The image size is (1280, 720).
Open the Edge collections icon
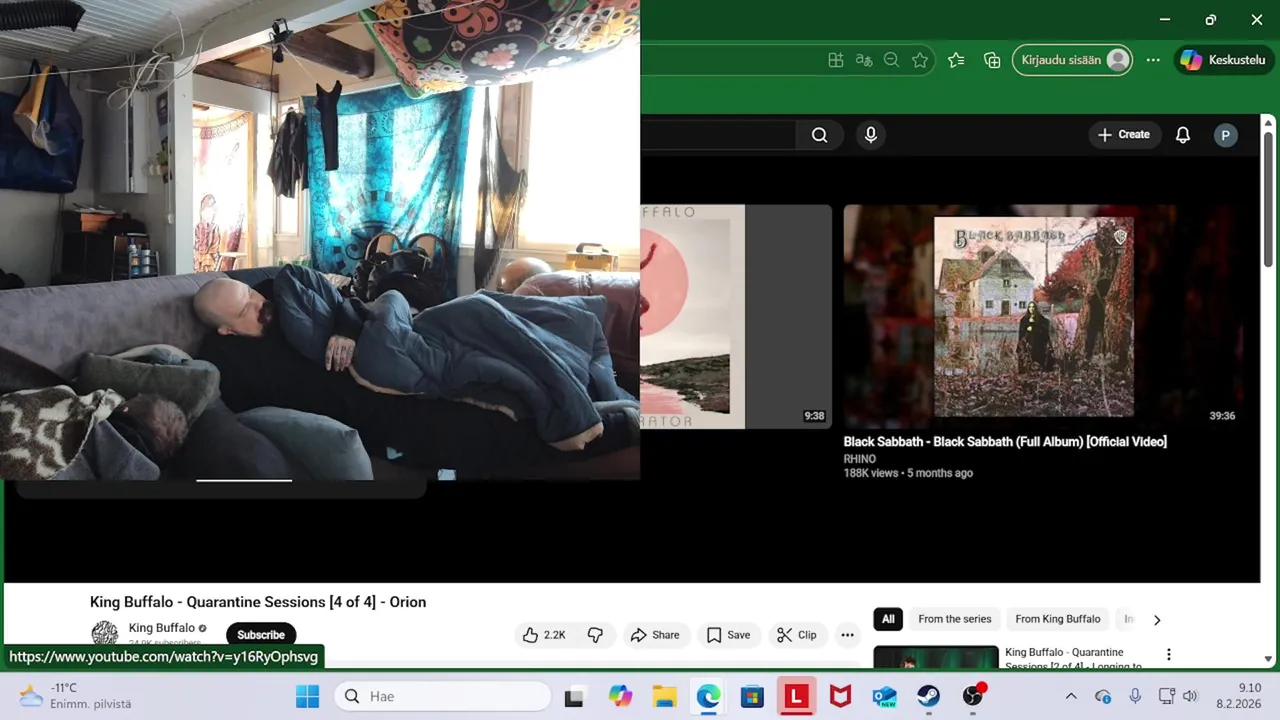pos(992,60)
